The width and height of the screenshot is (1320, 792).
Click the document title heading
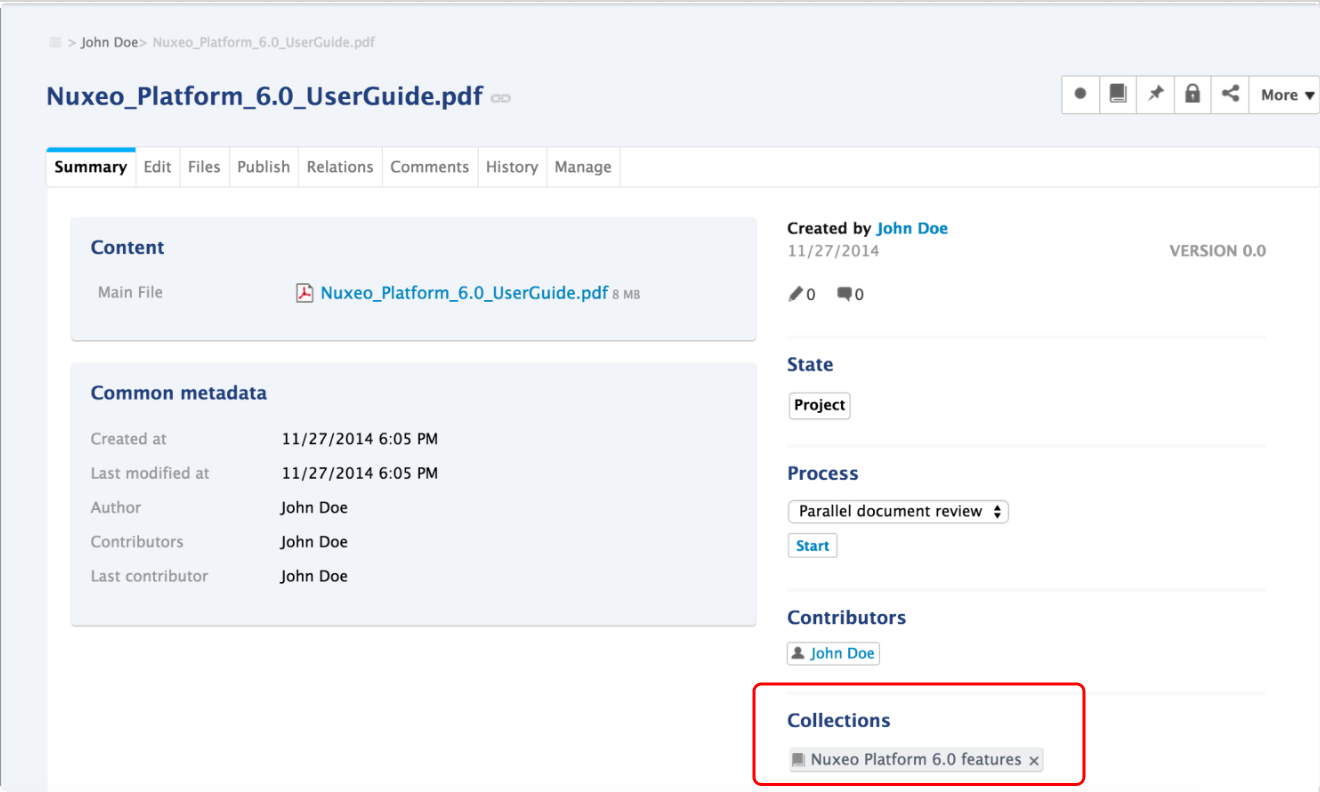[265, 97]
